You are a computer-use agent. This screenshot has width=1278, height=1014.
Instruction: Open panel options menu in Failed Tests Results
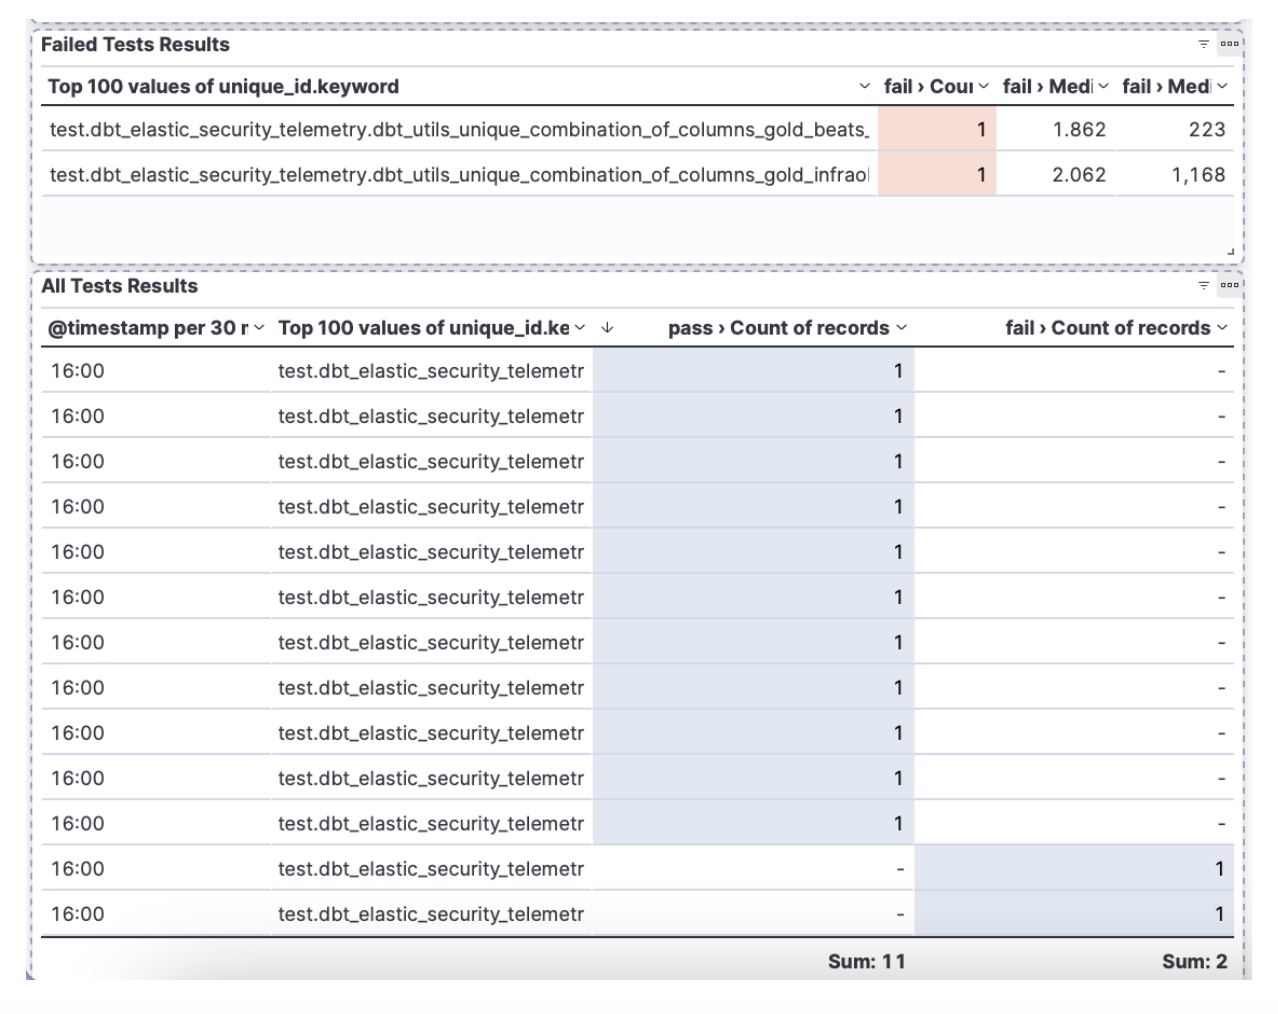[x=1229, y=44]
